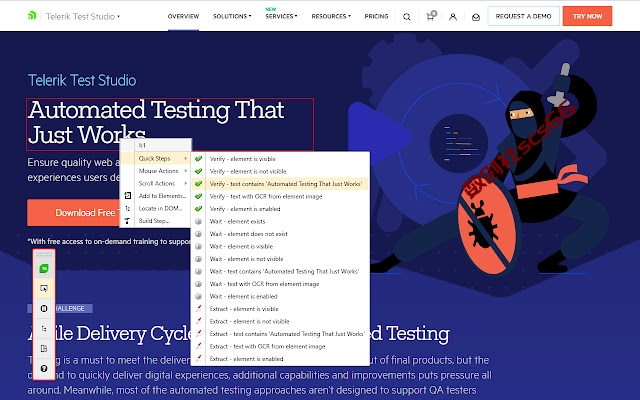Viewport: 640px width, 400px height.
Task: Open help from the recorder toolbar
Action: click(x=44, y=369)
